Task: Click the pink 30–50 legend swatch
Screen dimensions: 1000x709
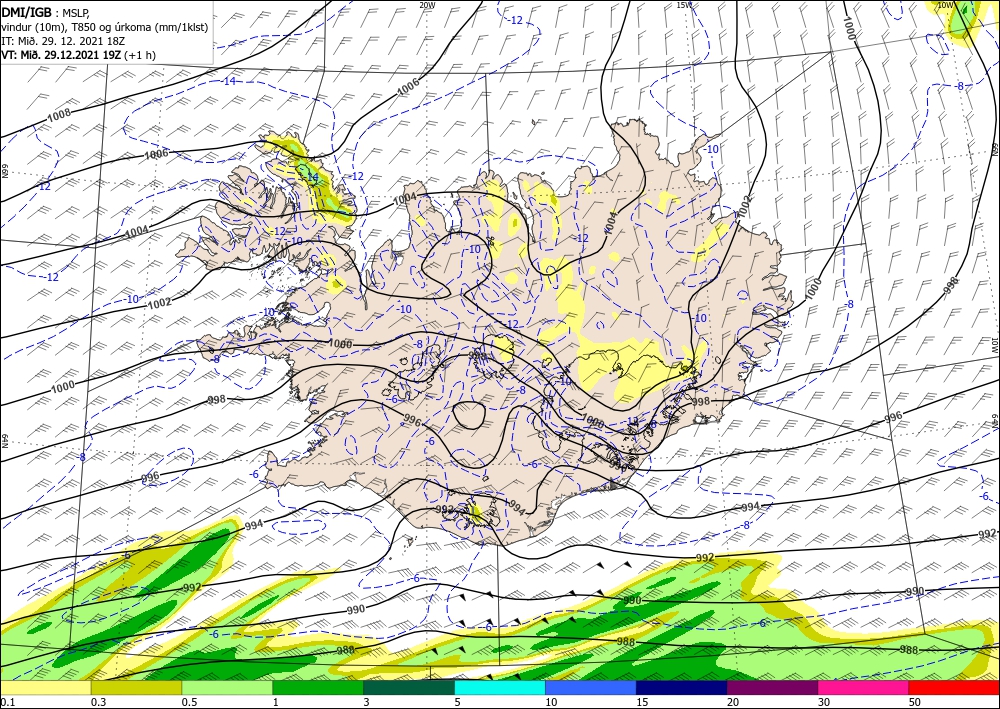Action: click(864, 688)
